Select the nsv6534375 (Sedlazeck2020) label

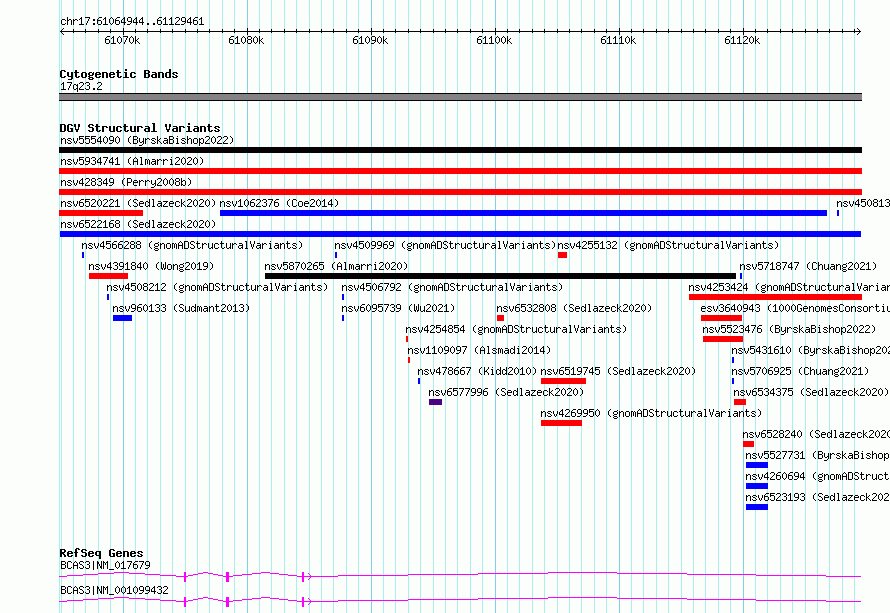point(811,392)
